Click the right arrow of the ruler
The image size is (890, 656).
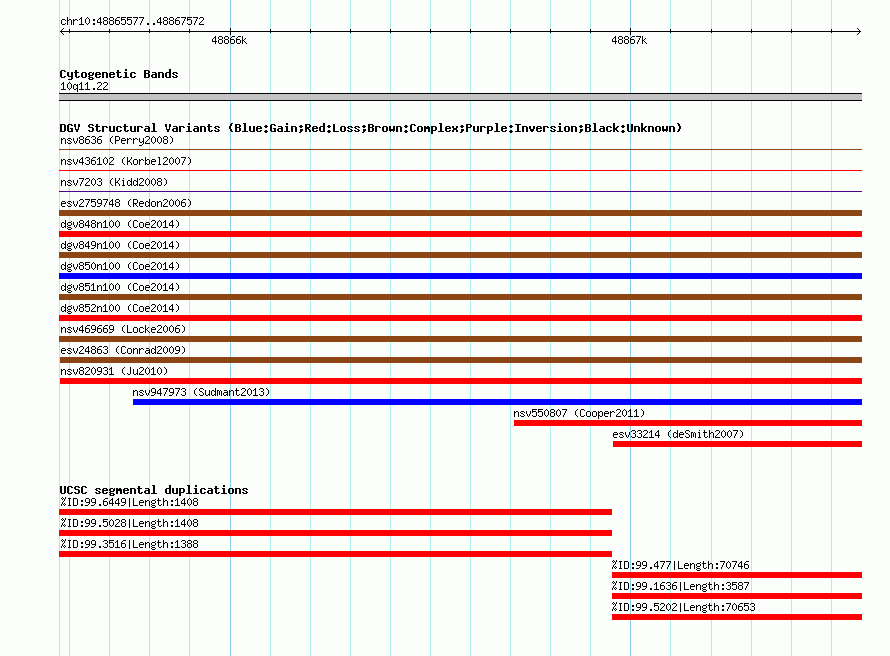tap(858, 31)
